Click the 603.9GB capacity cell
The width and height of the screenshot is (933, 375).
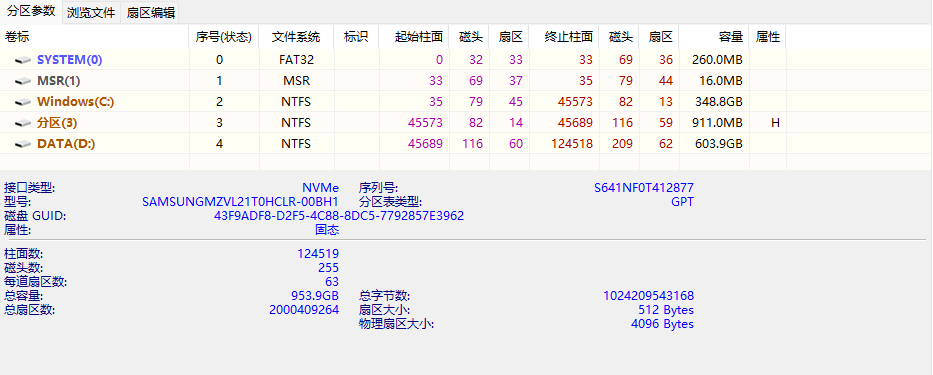point(714,143)
